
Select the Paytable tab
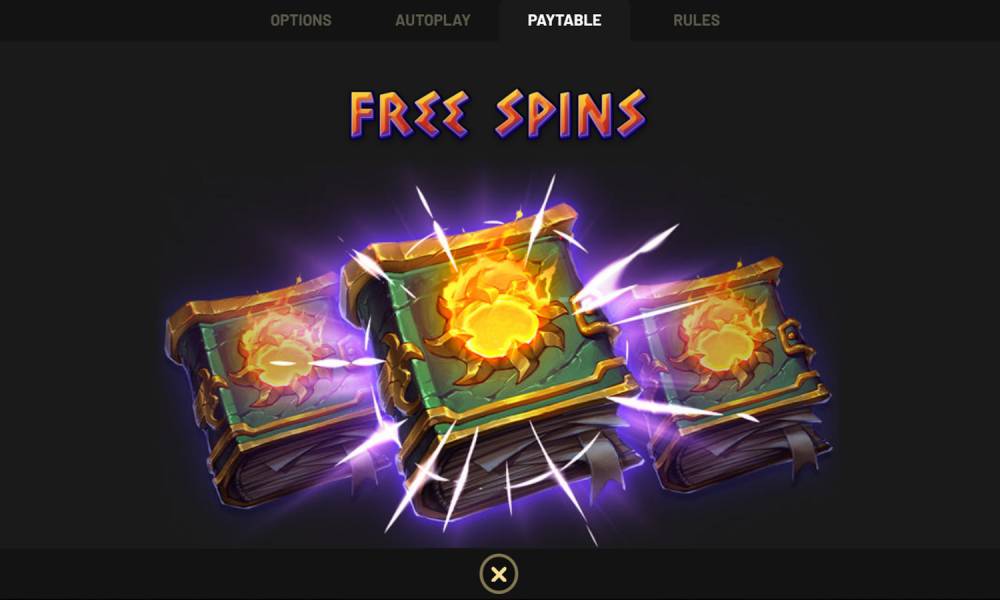coord(564,20)
